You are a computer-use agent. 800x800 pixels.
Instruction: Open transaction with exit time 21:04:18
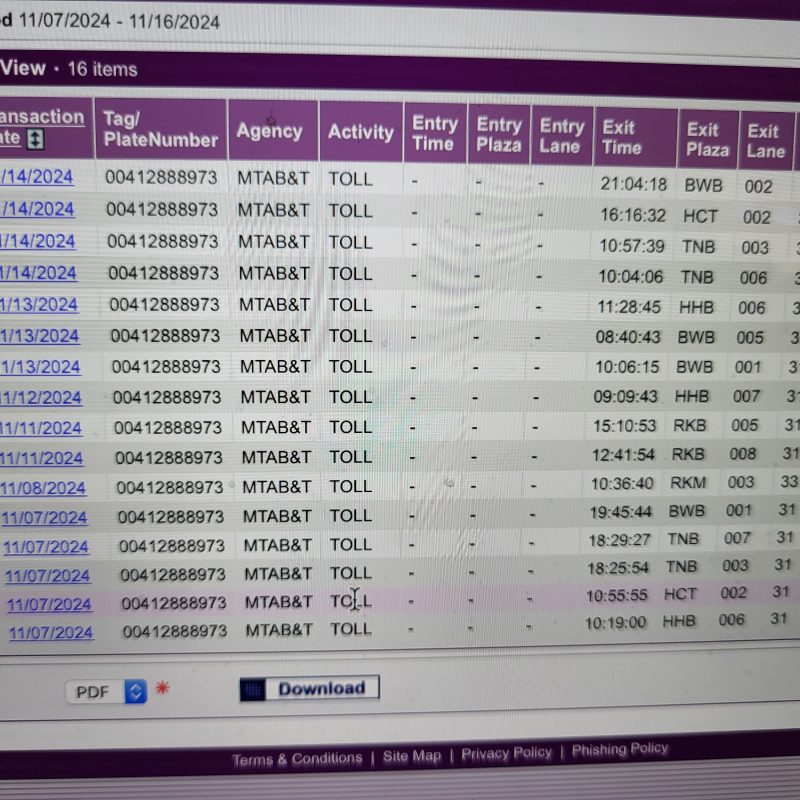[x=37, y=178]
